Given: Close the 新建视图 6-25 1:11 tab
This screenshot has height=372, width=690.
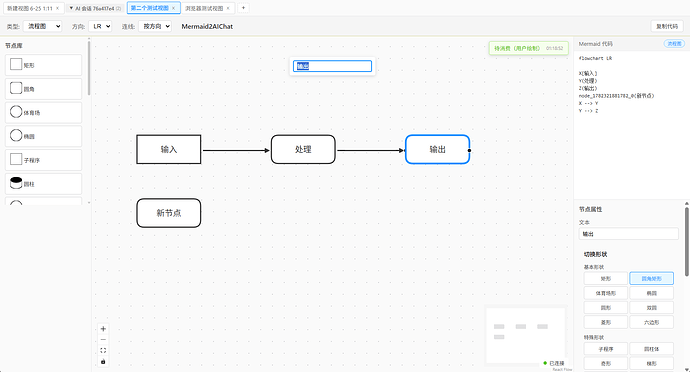Looking at the screenshot, I should tap(57, 8).
